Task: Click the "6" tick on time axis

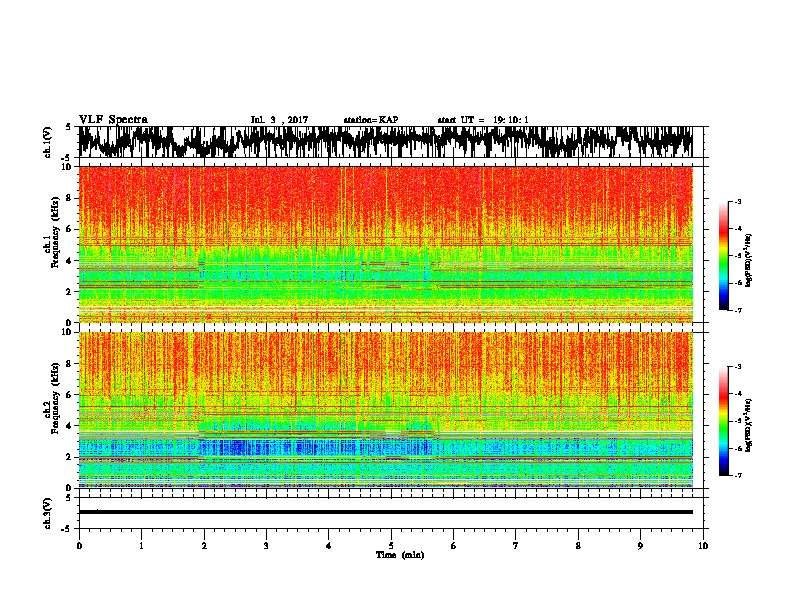Action: pos(454,546)
